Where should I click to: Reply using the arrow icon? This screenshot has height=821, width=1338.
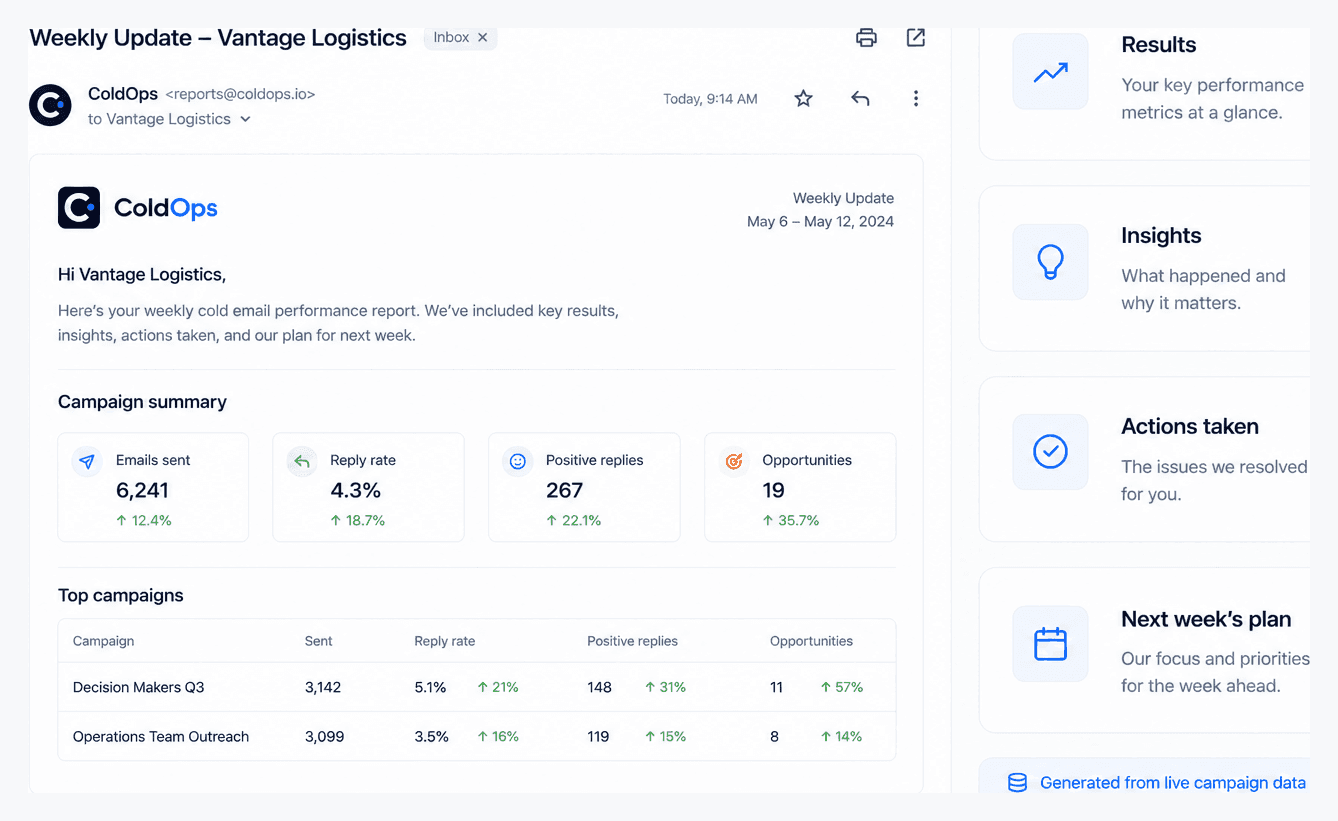click(x=860, y=98)
